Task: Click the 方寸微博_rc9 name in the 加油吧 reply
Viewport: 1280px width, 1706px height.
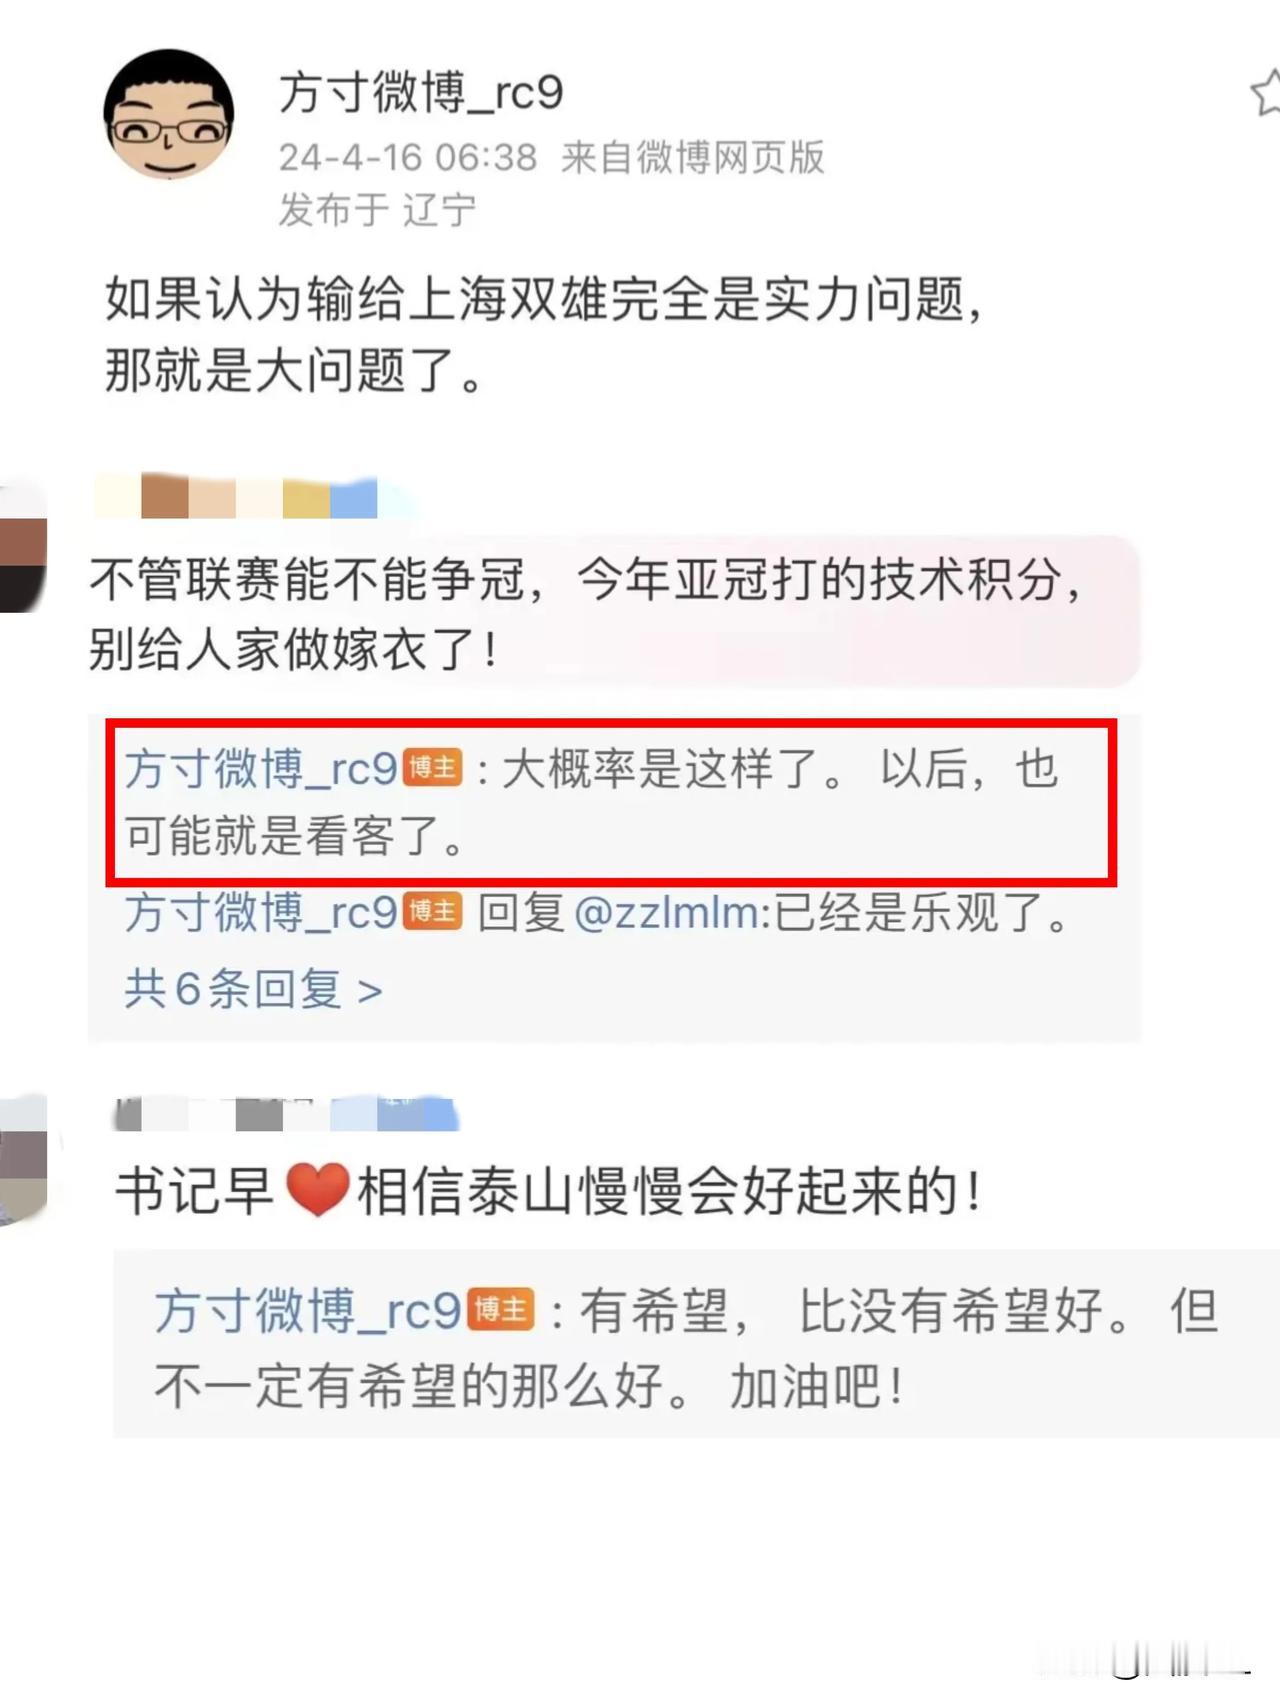Action: click(x=309, y=1310)
